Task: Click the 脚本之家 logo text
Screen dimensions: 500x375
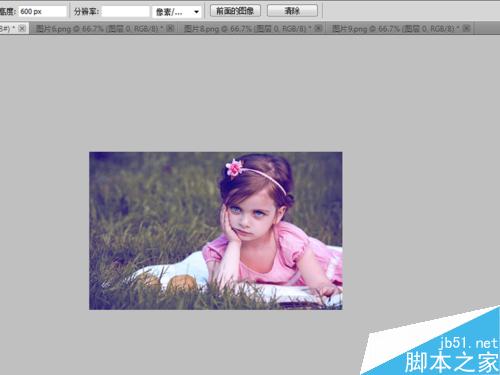Action: coord(452,362)
